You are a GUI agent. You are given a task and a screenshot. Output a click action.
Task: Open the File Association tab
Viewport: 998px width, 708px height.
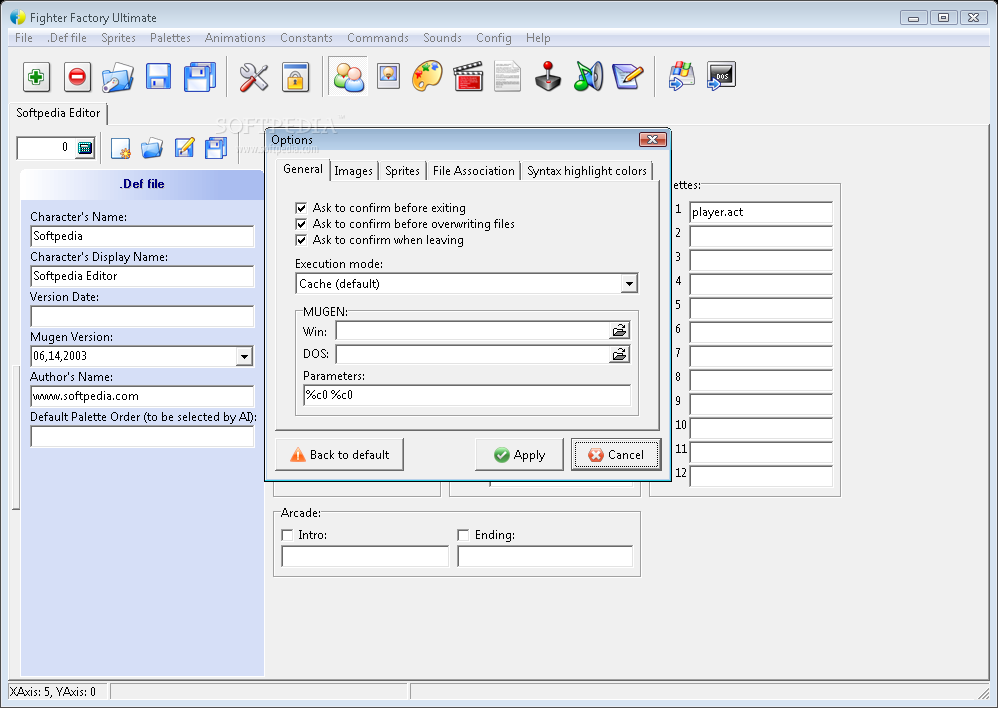coord(474,171)
